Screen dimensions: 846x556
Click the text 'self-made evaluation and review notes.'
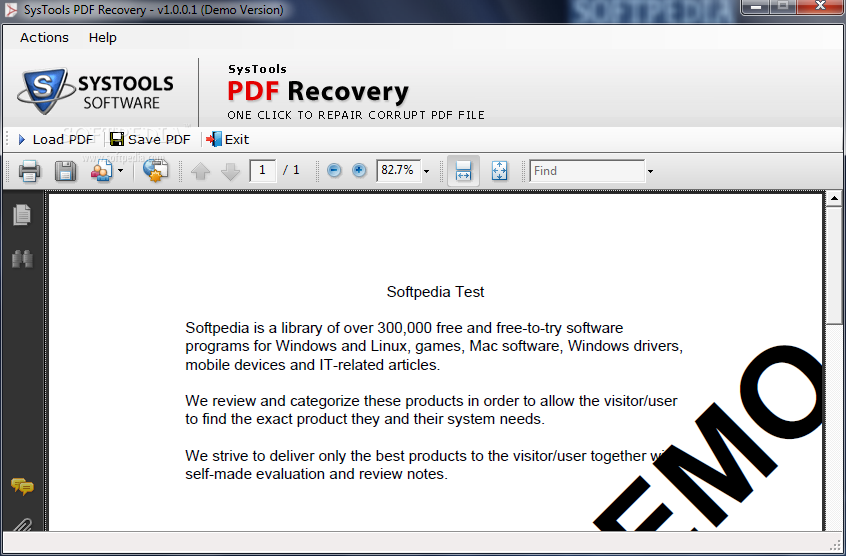pos(316,474)
